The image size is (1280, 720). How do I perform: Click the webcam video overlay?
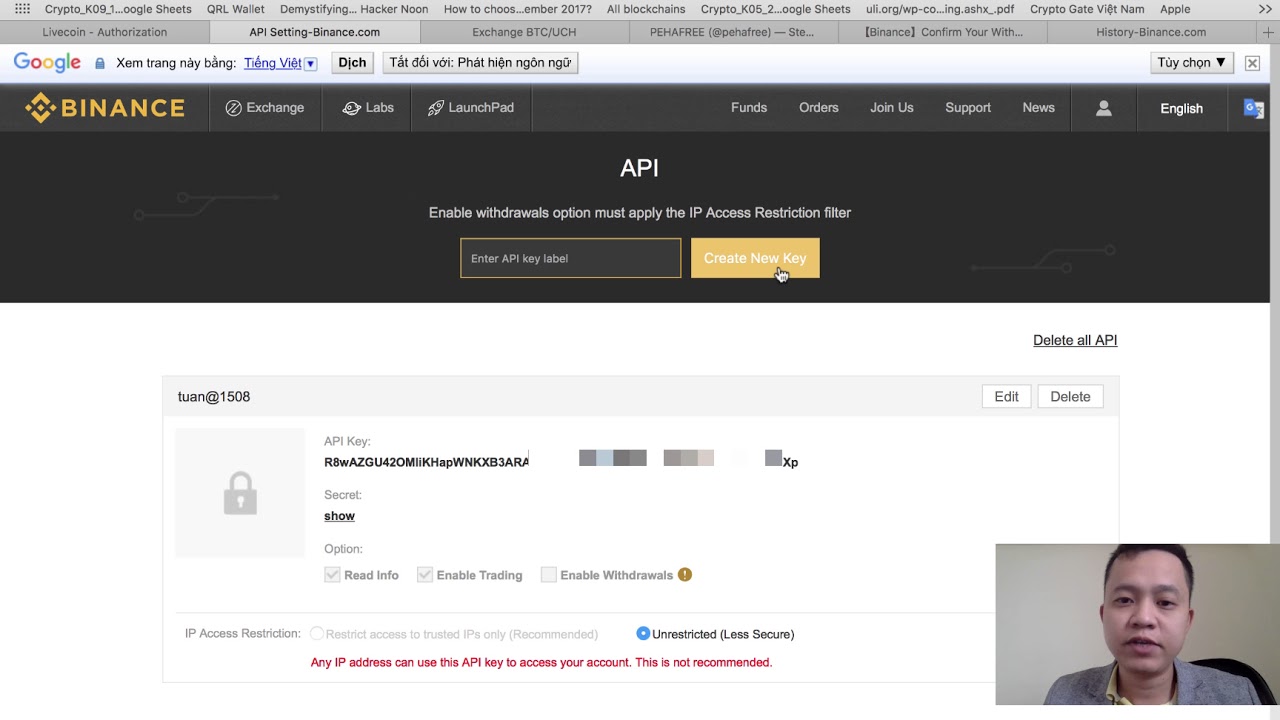click(1138, 625)
